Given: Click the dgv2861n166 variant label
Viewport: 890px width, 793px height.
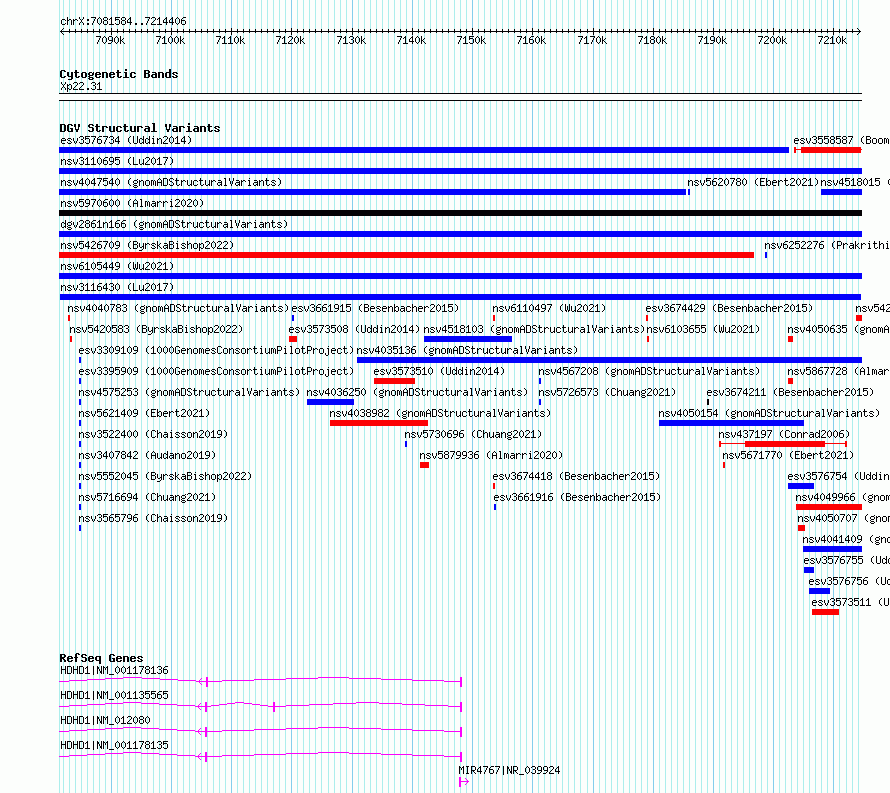Looking at the screenshot, I should [x=174, y=224].
